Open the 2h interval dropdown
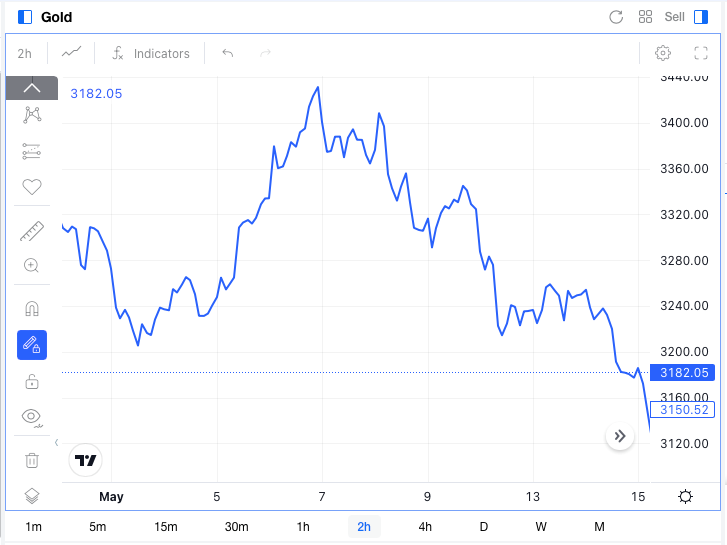This screenshot has width=727, height=545. click(25, 54)
